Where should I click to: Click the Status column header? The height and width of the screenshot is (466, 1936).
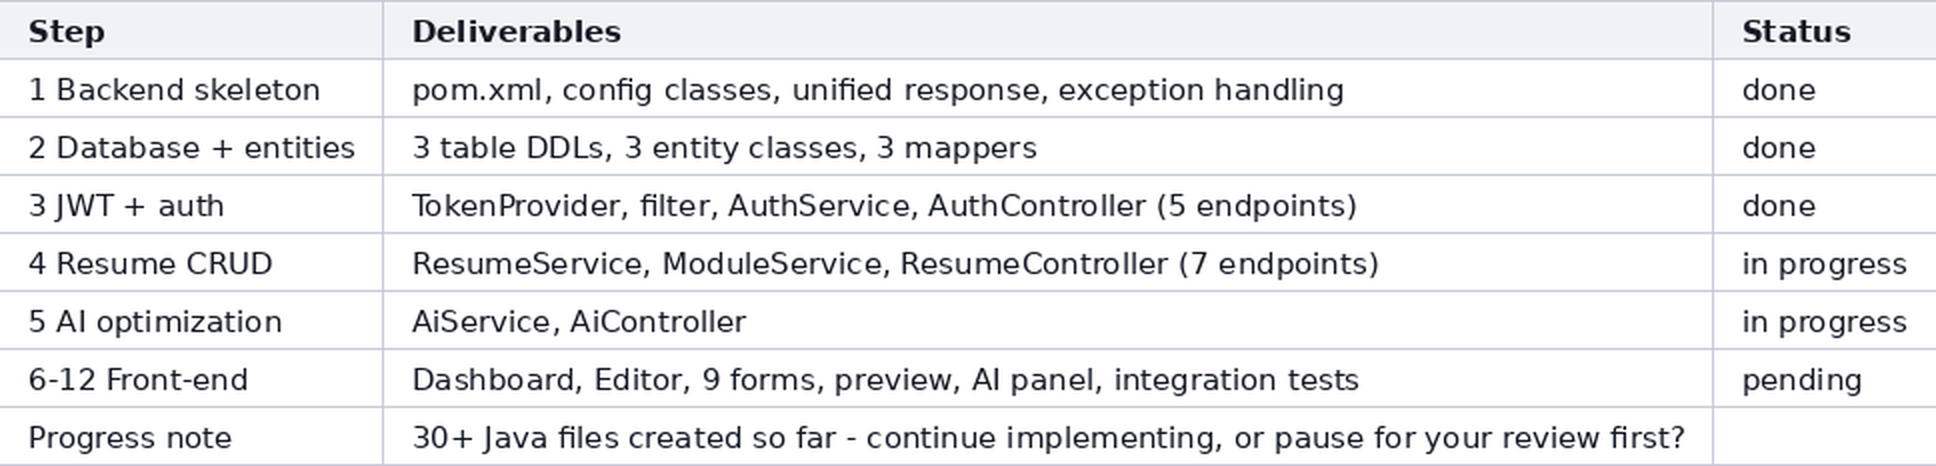coord(1824,31)
